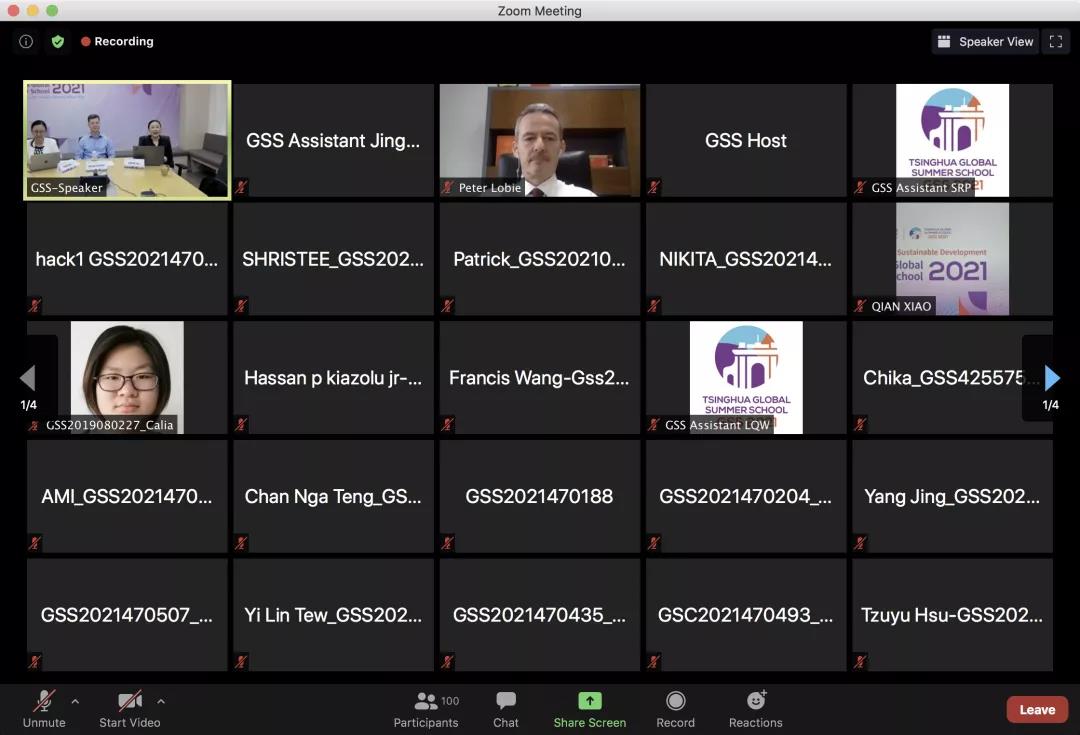The width and height of the screenshot is (1080, 735).
Task: Start recording with the Record icon
Action: (x=675, y=701)
